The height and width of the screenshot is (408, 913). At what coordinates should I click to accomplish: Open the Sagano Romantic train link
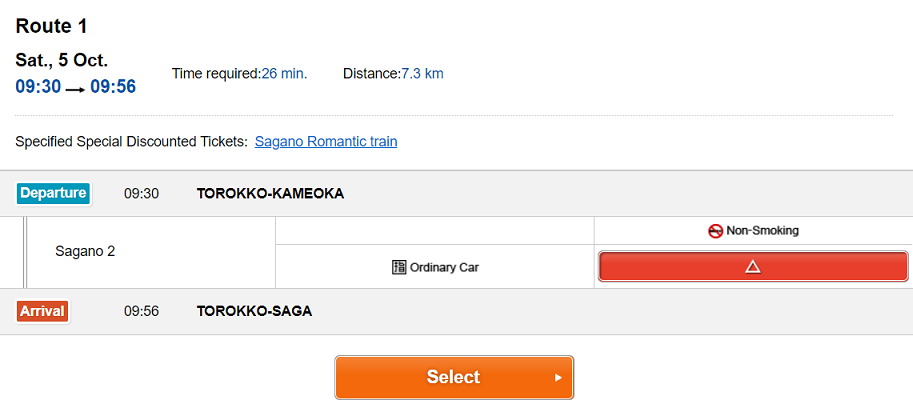(x=326, y=142)
